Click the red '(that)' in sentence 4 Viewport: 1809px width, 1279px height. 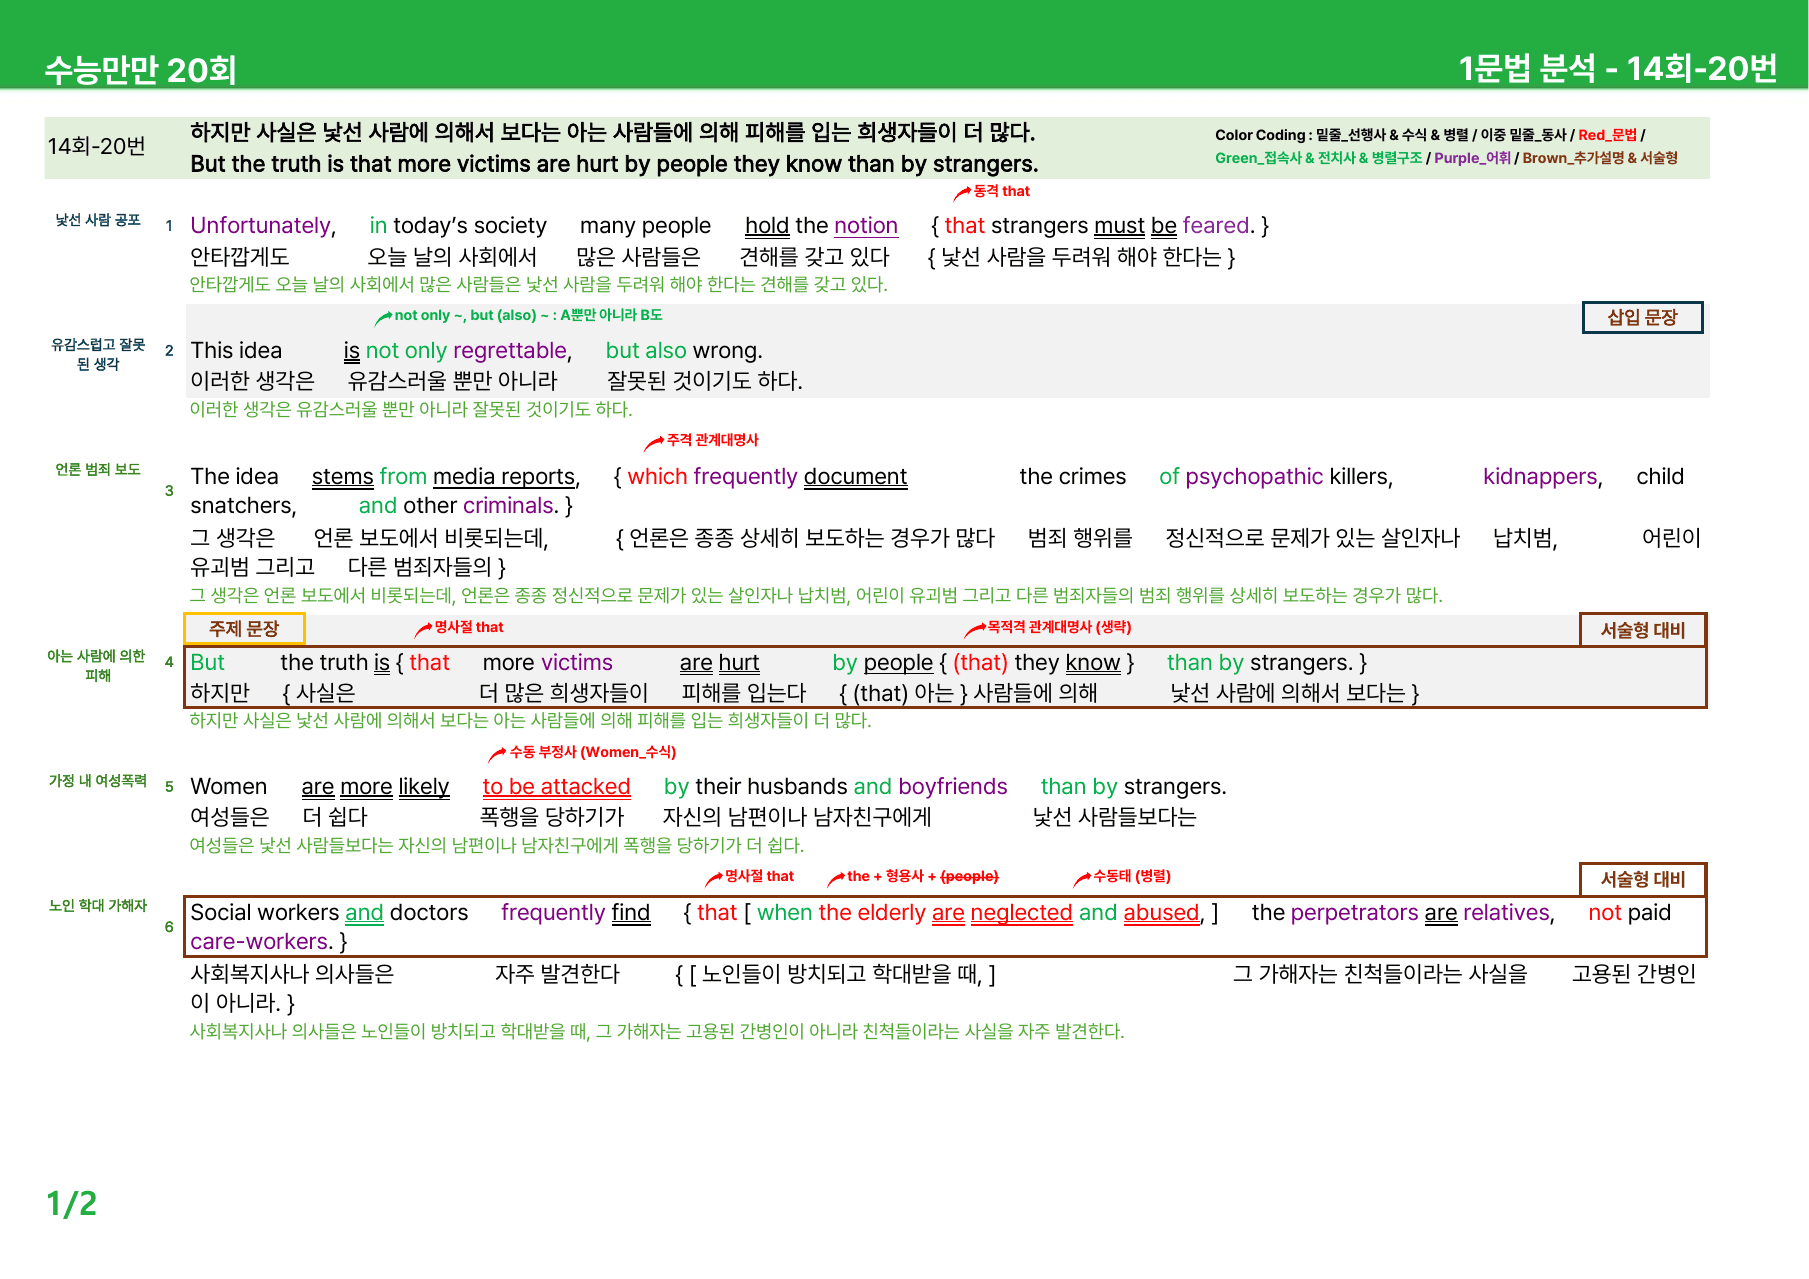pyautogui.click(x=980, y=663)
